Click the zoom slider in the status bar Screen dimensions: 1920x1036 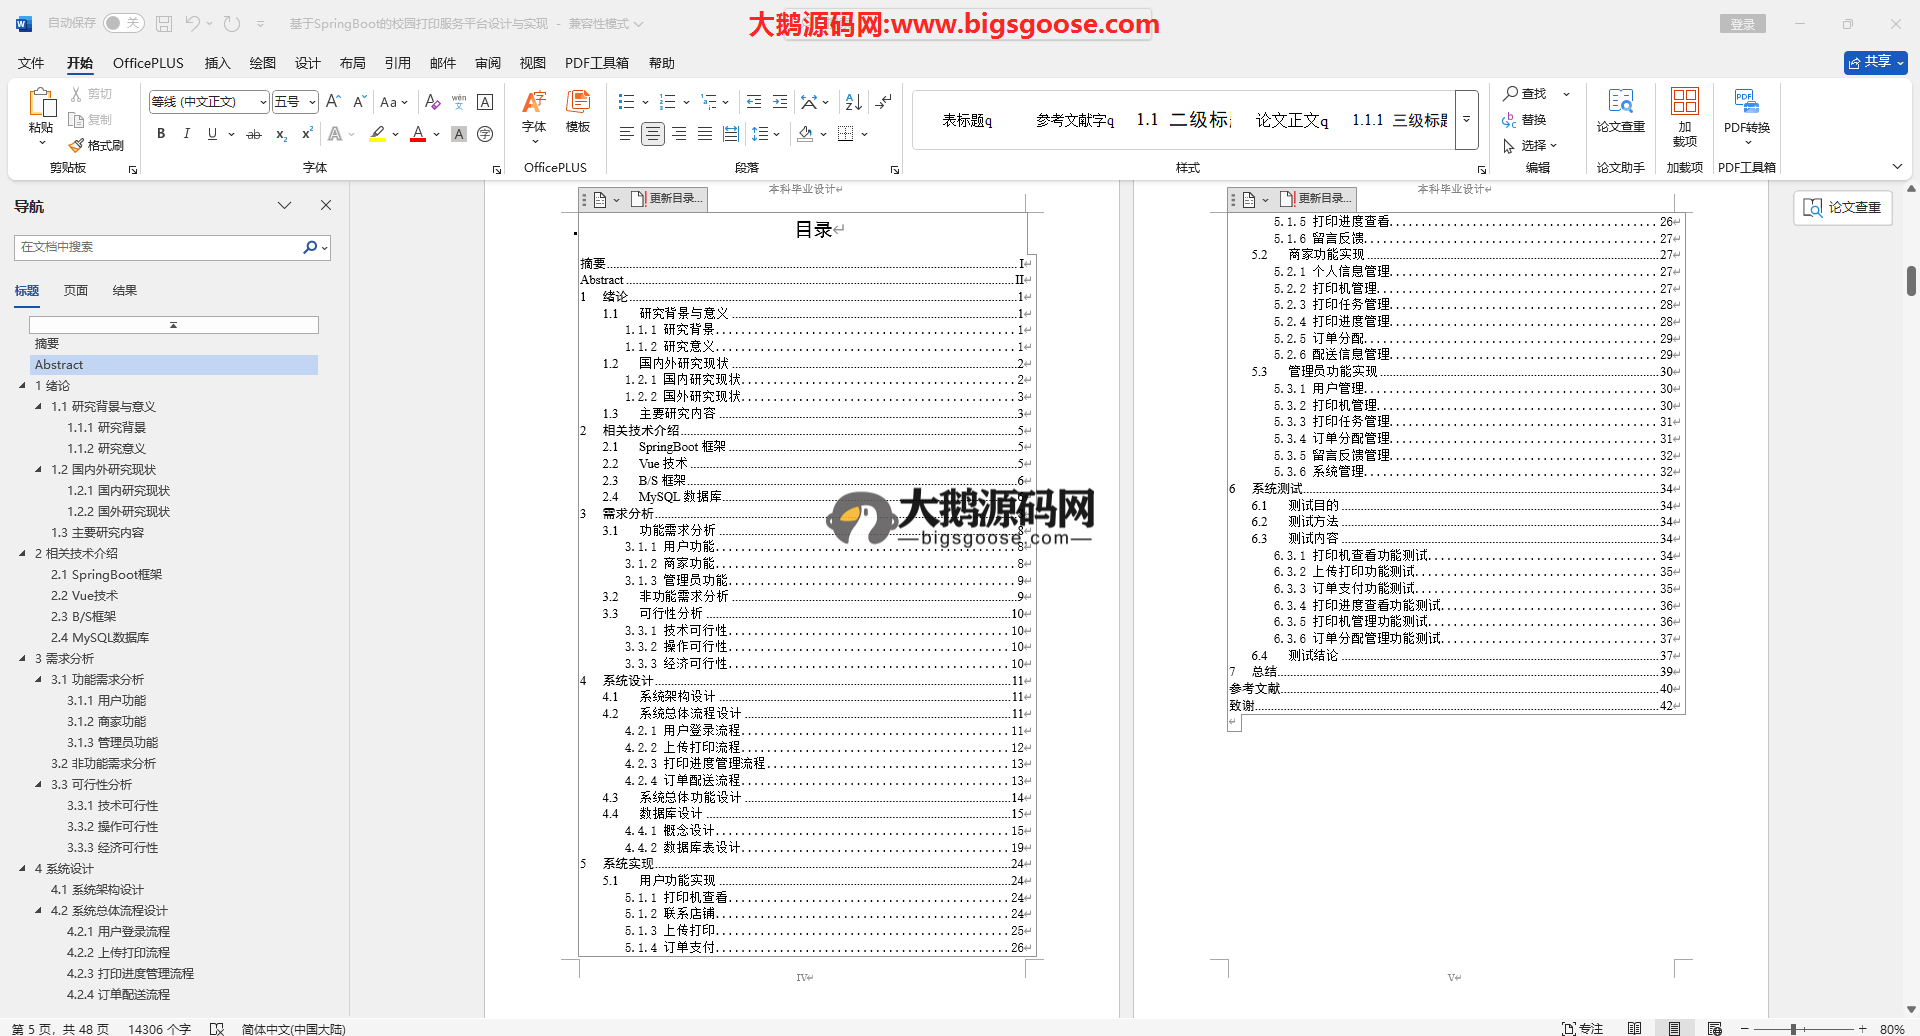(x=1794, y=1028)
